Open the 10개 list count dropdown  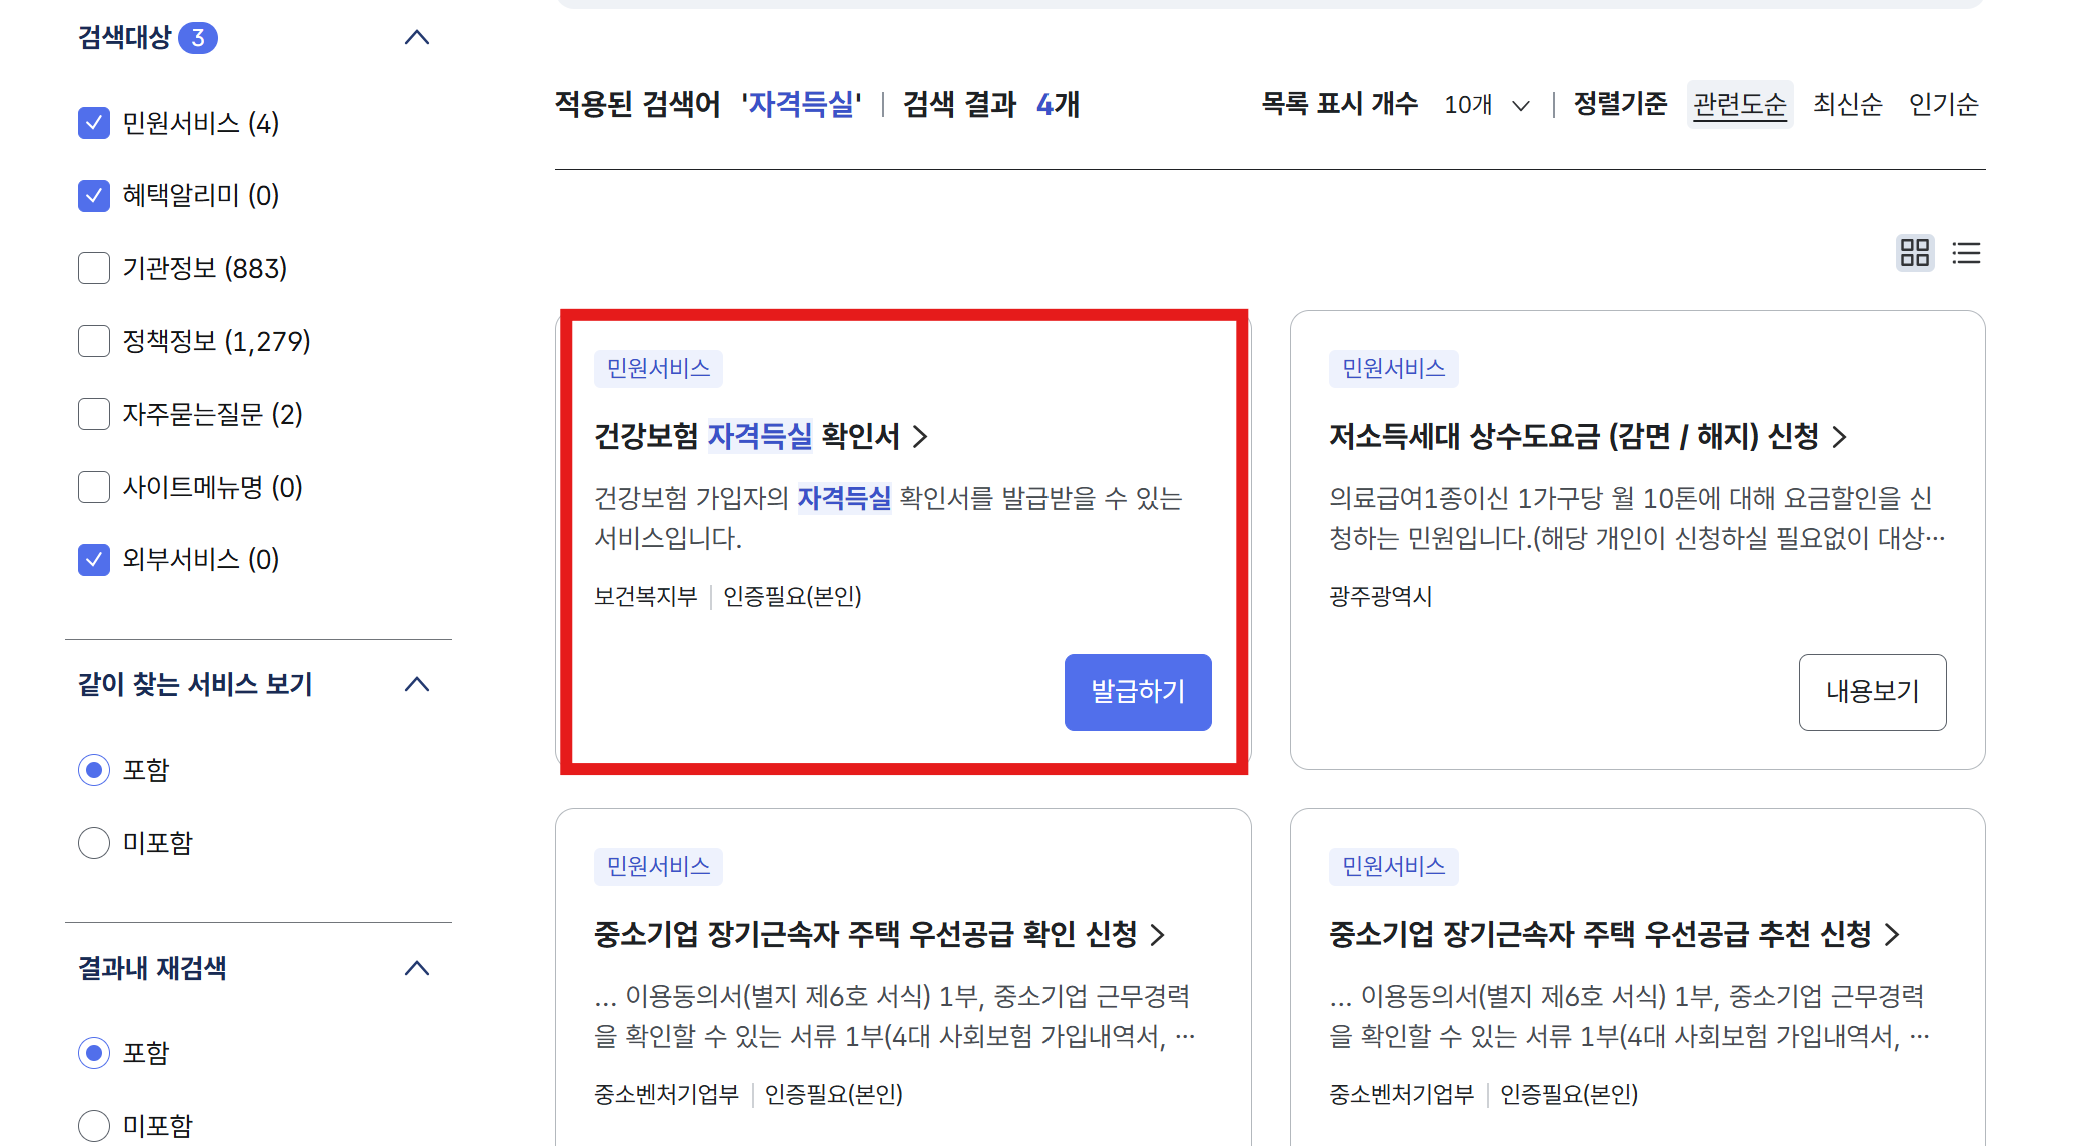(x=1487, y=105)
